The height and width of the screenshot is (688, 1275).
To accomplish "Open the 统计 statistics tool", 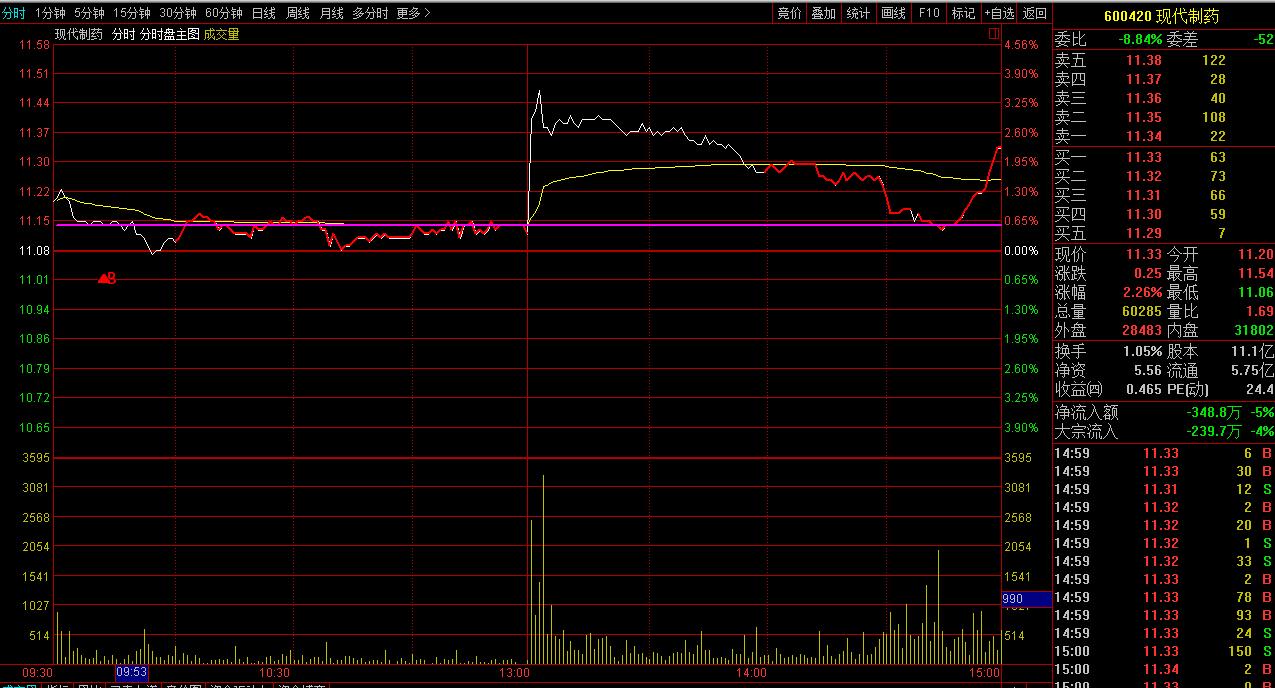I will point(858,13).
